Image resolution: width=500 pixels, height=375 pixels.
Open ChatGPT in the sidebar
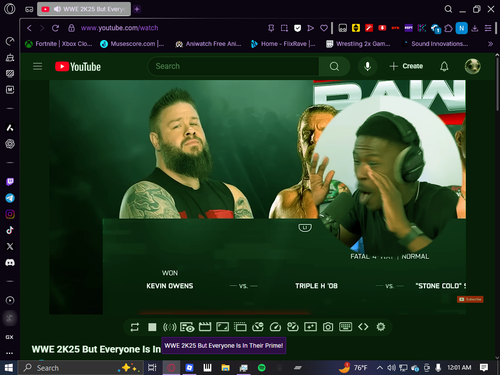(x=10, y=144)
